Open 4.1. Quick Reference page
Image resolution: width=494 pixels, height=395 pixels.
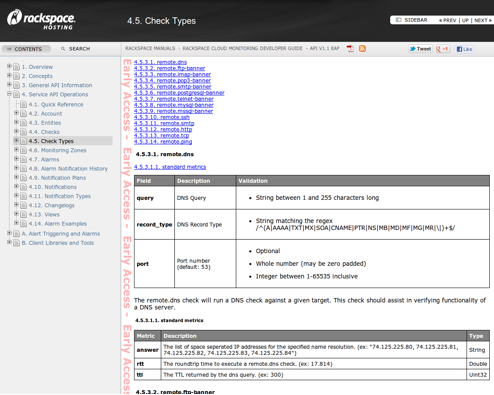[x=56, y=104]
